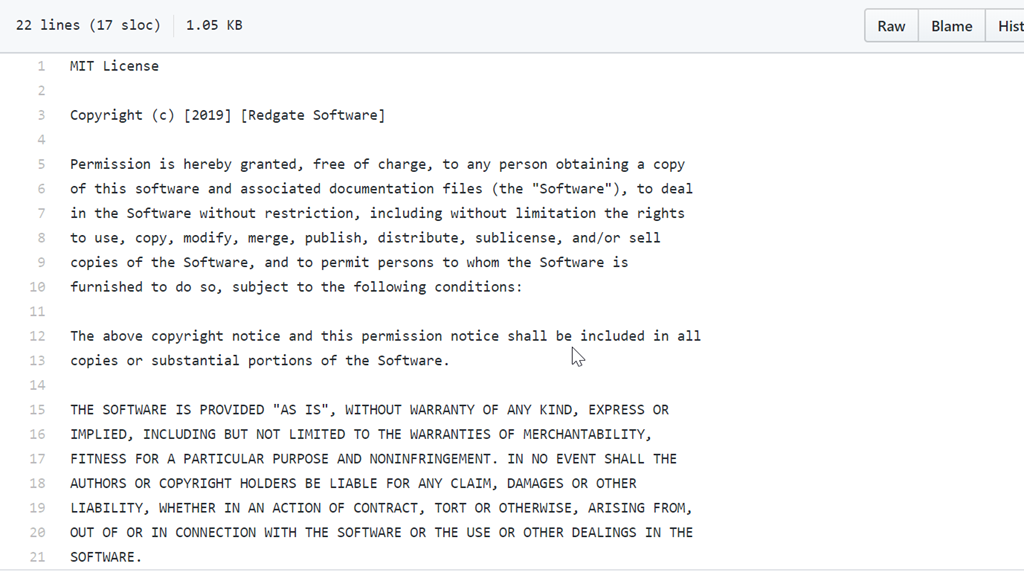Select line number 10
Viewport: 1024px width, 581px height.
(38, 287)
